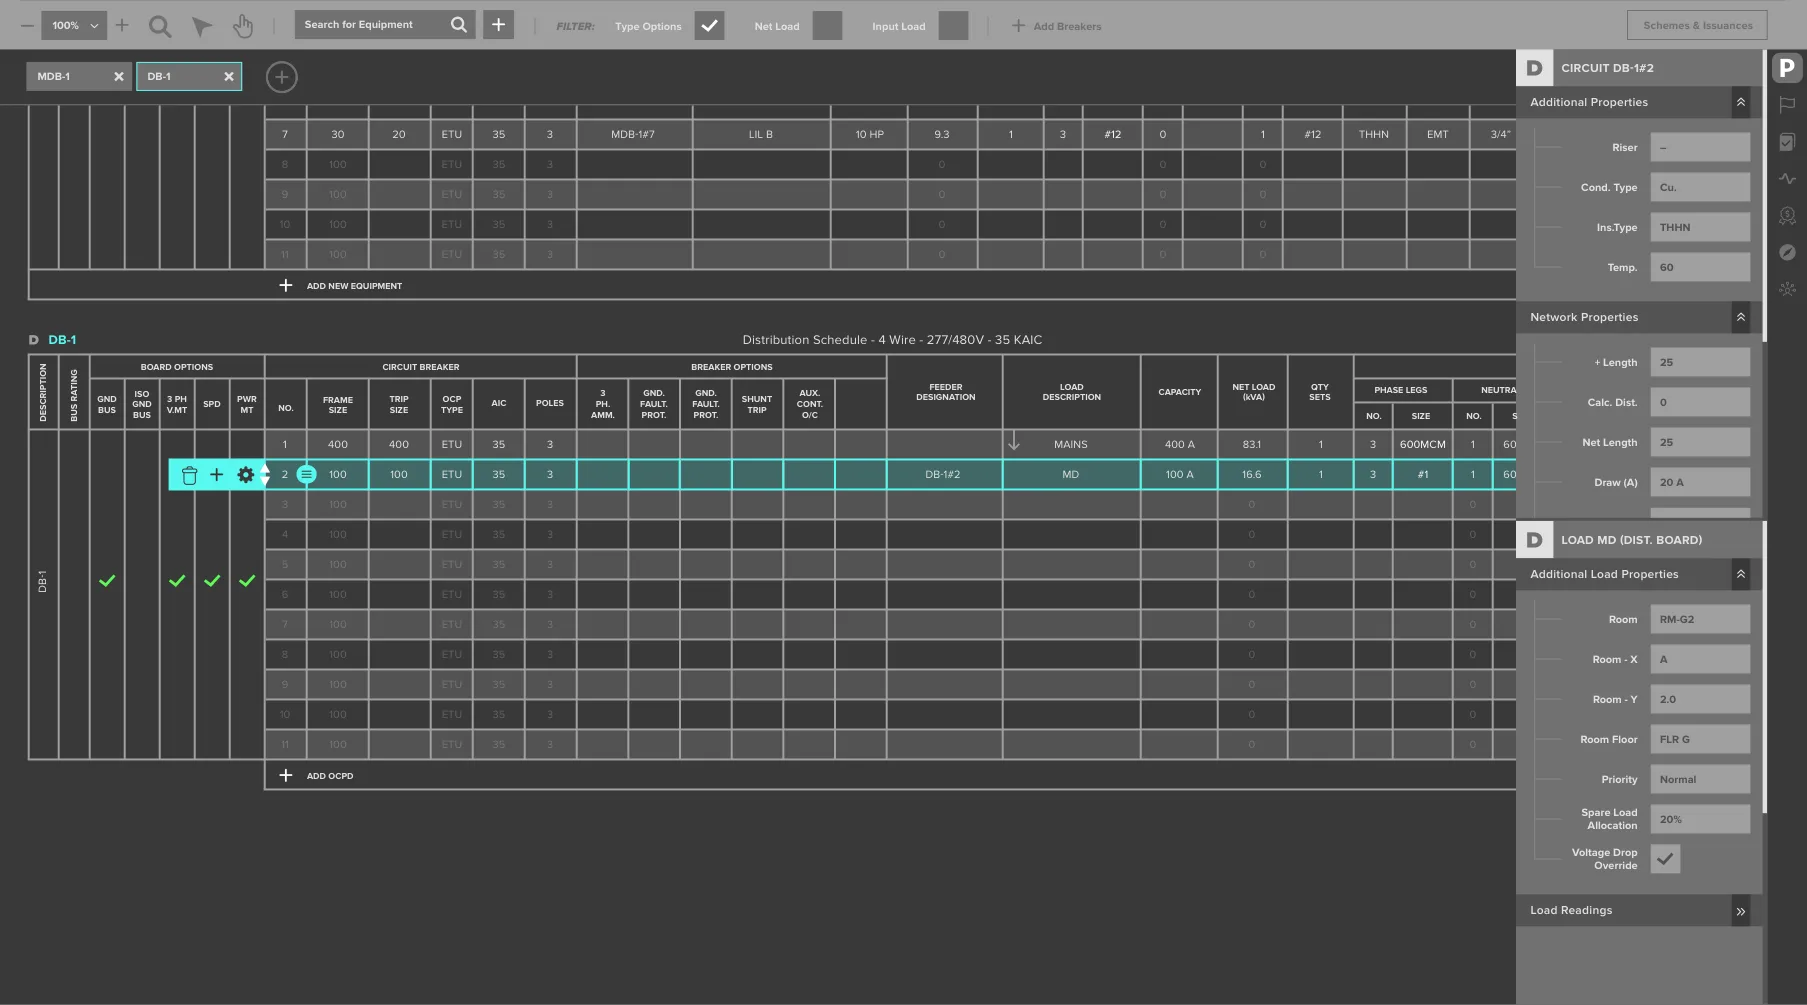Open the compass panel in right sidebar
The image size is (1807, 1005).
point(1787,253)
